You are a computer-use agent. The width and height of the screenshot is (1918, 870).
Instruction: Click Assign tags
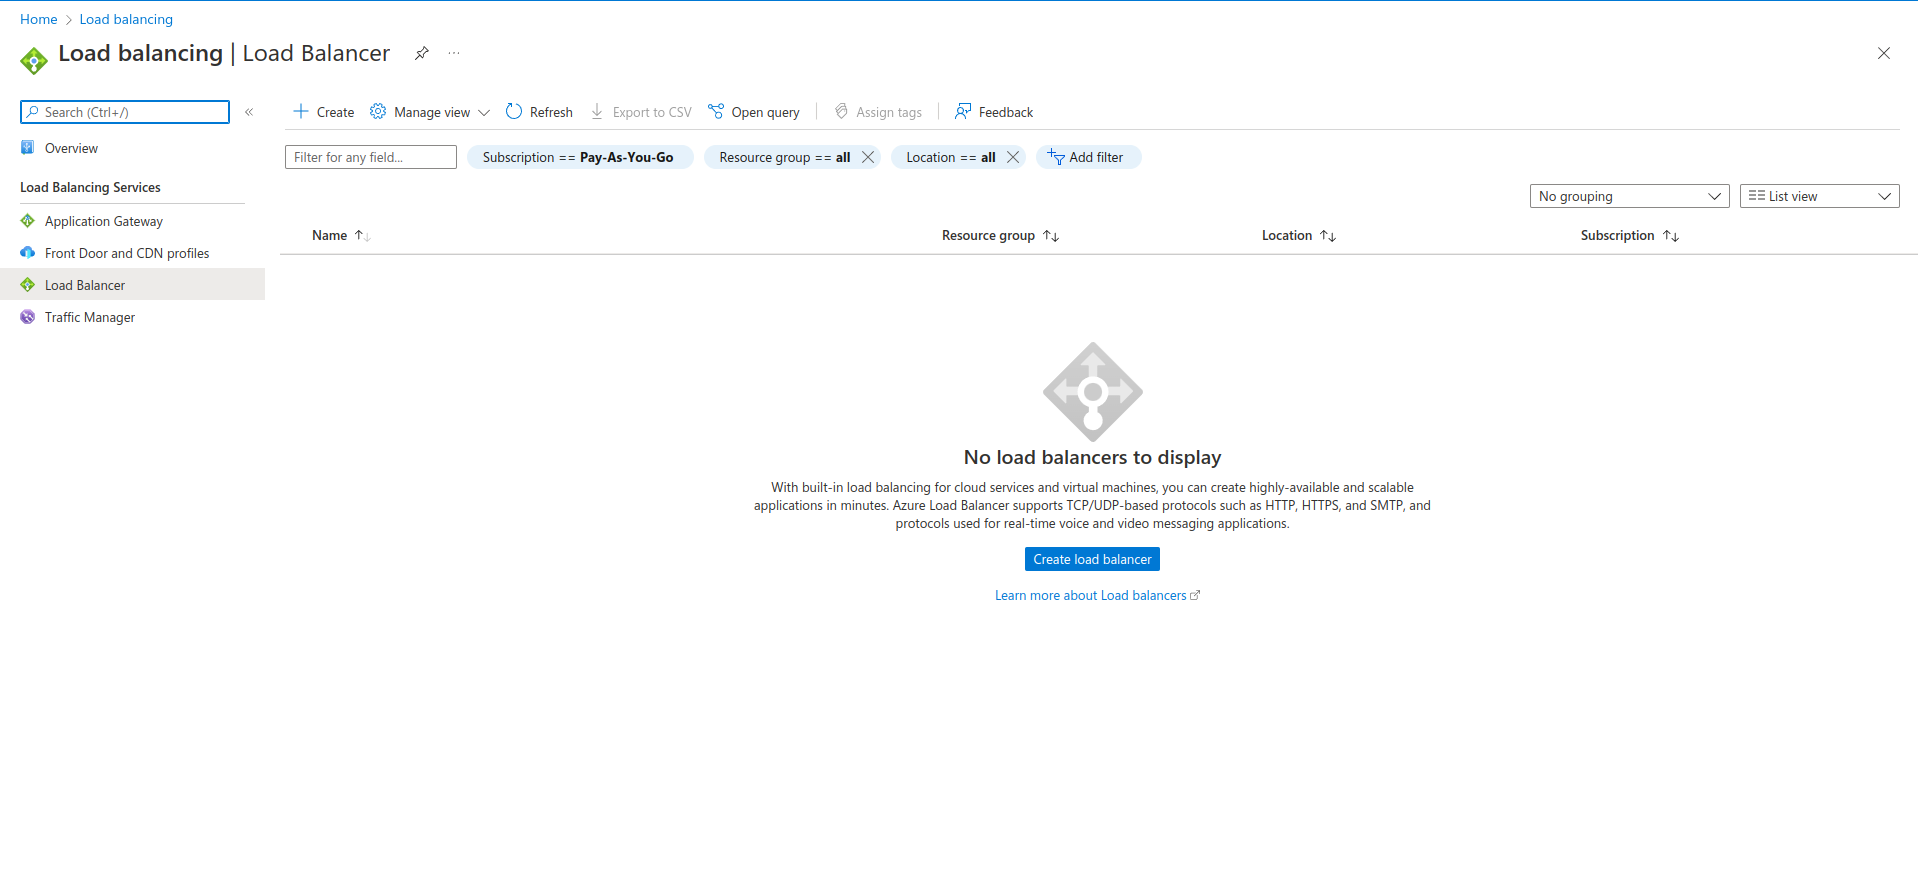(878, 112)
